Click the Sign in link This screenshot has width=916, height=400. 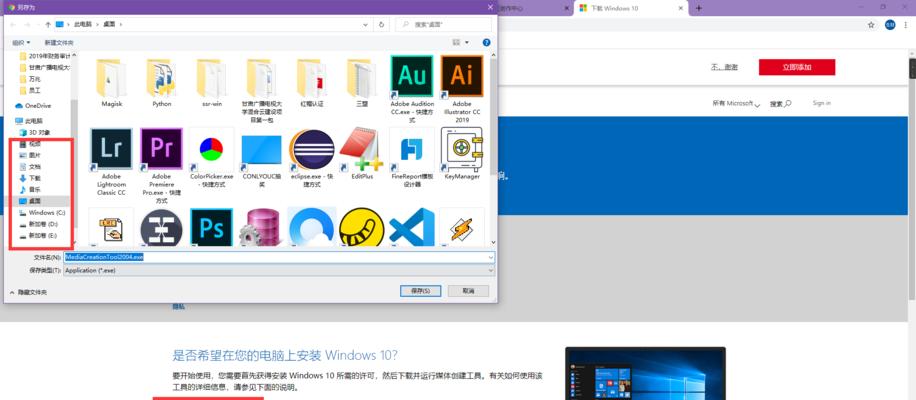(821, 103)
